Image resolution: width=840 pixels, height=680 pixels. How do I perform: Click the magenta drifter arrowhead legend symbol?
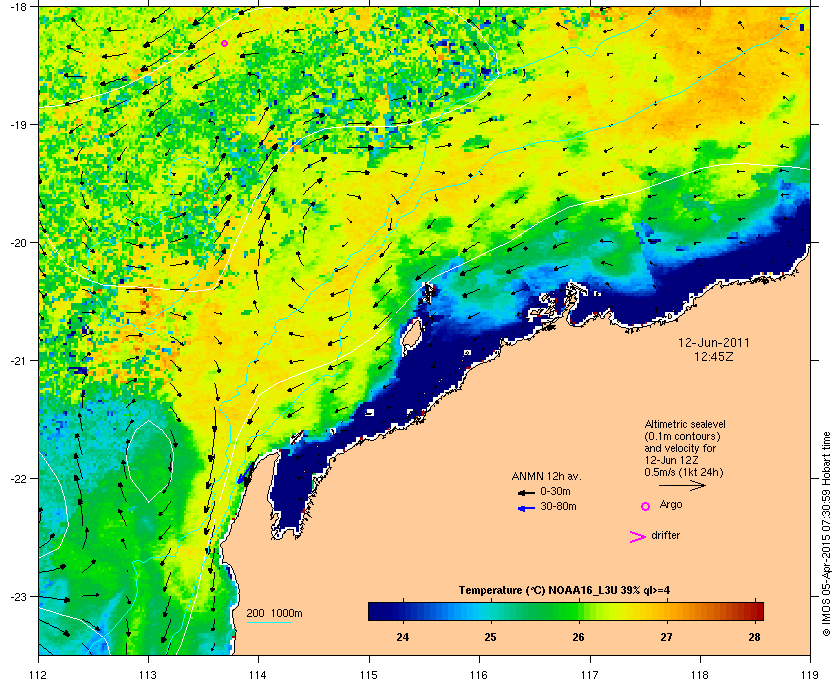(x=638, y=537)
